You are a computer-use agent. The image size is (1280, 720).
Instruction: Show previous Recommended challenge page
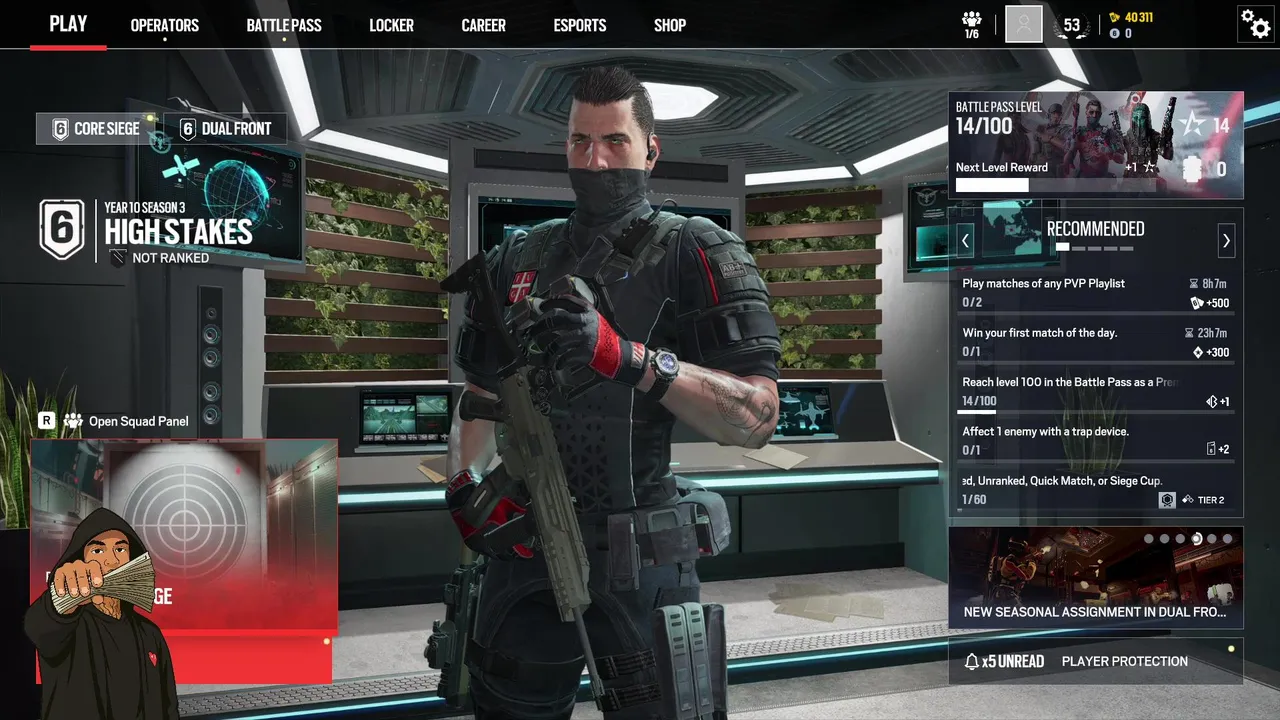coord(966,240)
